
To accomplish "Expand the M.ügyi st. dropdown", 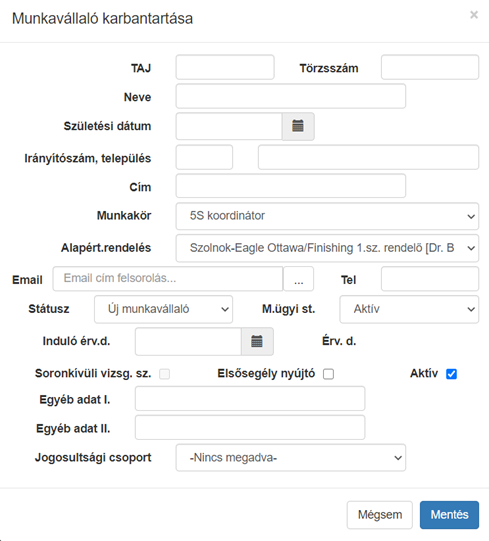I will point(409,309).
